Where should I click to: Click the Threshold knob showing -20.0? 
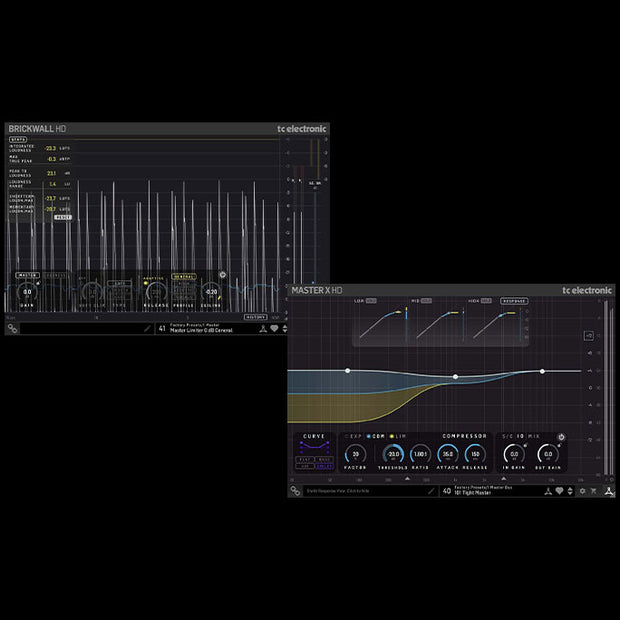click(x=393, y=454)
